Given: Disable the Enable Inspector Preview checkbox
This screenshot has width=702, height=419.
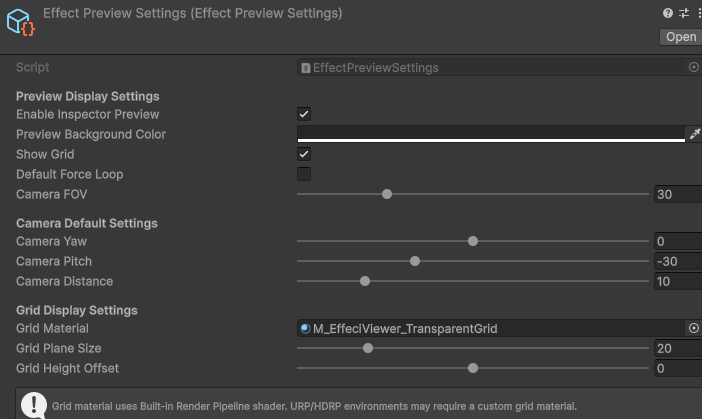Looking at the screenshot, I should (x=304, y=114).
